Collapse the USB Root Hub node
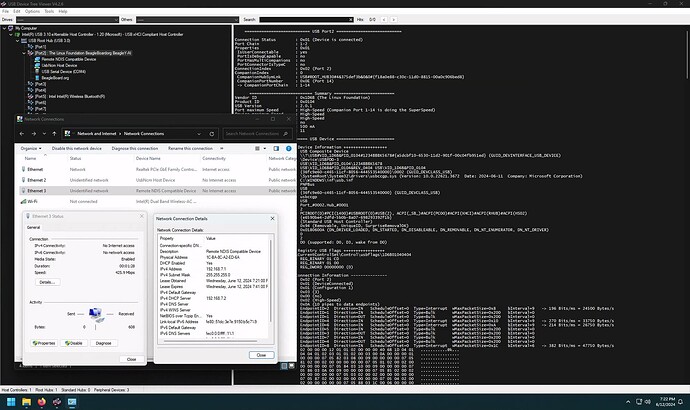 (18, 40)
